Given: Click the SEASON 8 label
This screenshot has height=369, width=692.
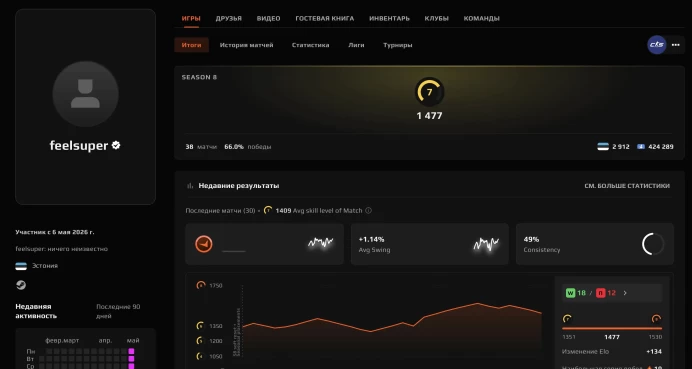Looking at the screenshot, I should tap(199, 77).
